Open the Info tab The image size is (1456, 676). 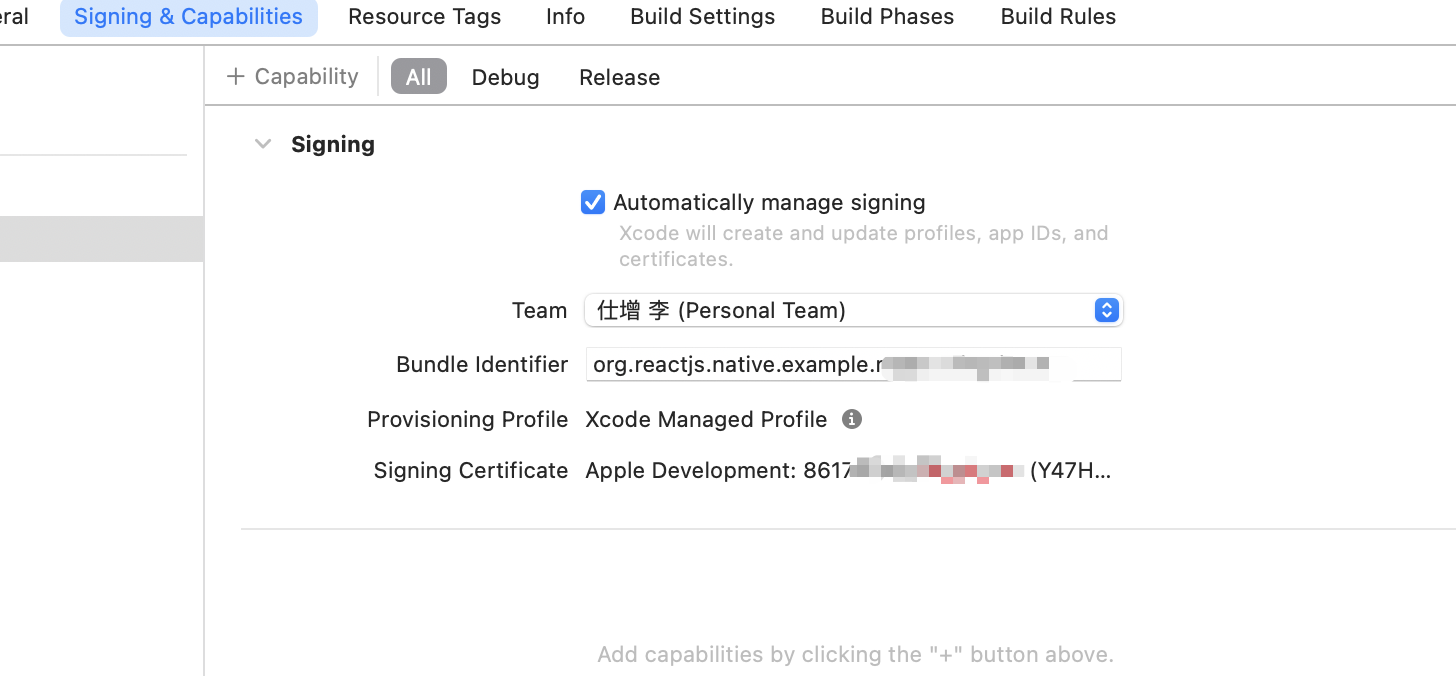click(565, 17)
